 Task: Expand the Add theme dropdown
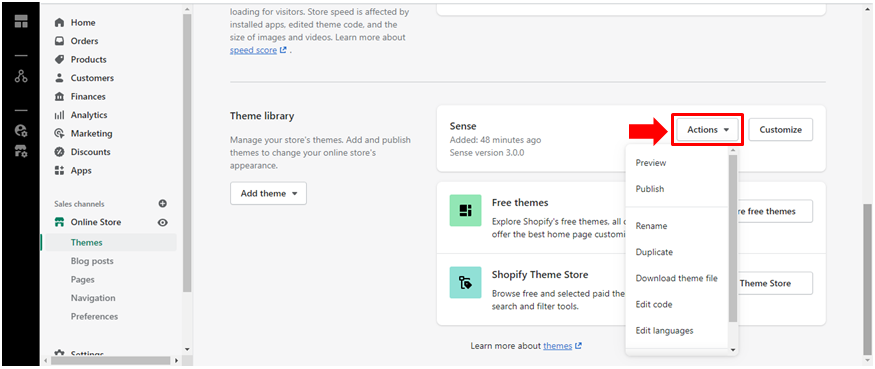[268, 193]
